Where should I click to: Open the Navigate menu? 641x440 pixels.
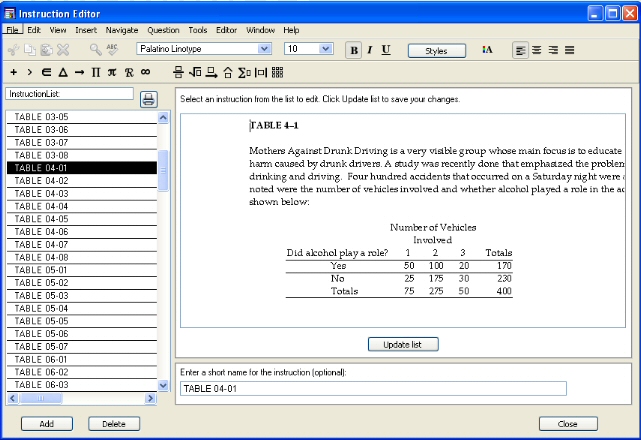(122, 30)
